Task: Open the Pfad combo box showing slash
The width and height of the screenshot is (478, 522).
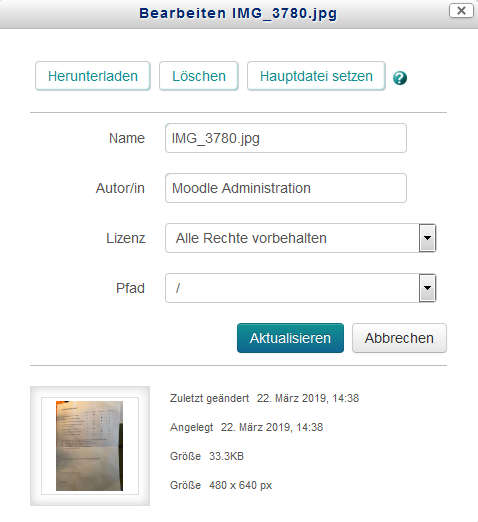Action: click(x=301, y=288)
